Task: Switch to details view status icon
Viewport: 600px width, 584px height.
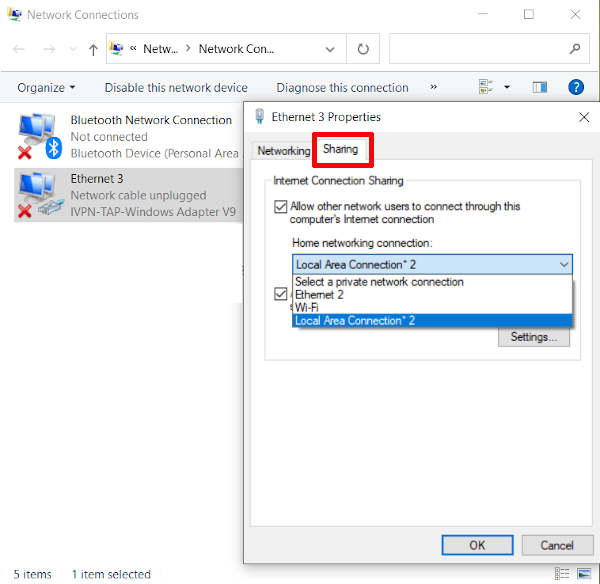Action: pyautogui.click(x=562, y=574)
